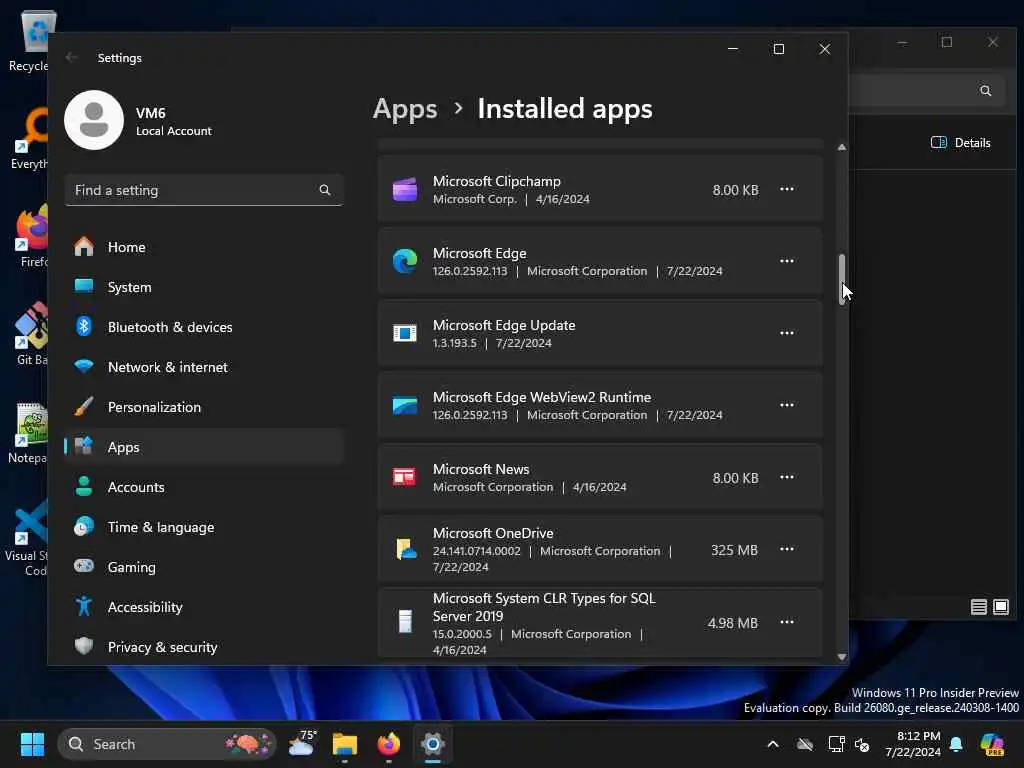Click the SQL Server CLR Types app icon
Screen dimensions: 1024x768
406,621
